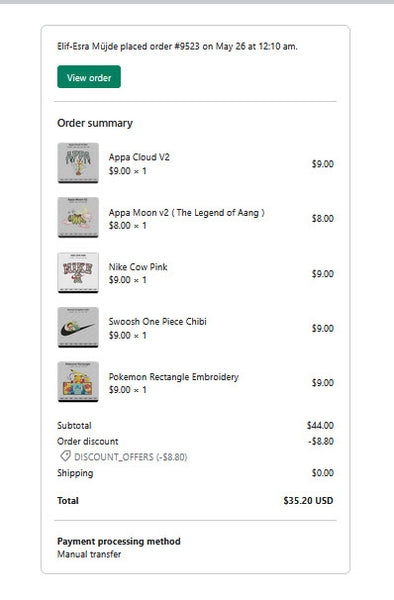
Task: Click the discount tag icon next to DISCOUNT_OFFERS
Action: (x=65, y=456)
